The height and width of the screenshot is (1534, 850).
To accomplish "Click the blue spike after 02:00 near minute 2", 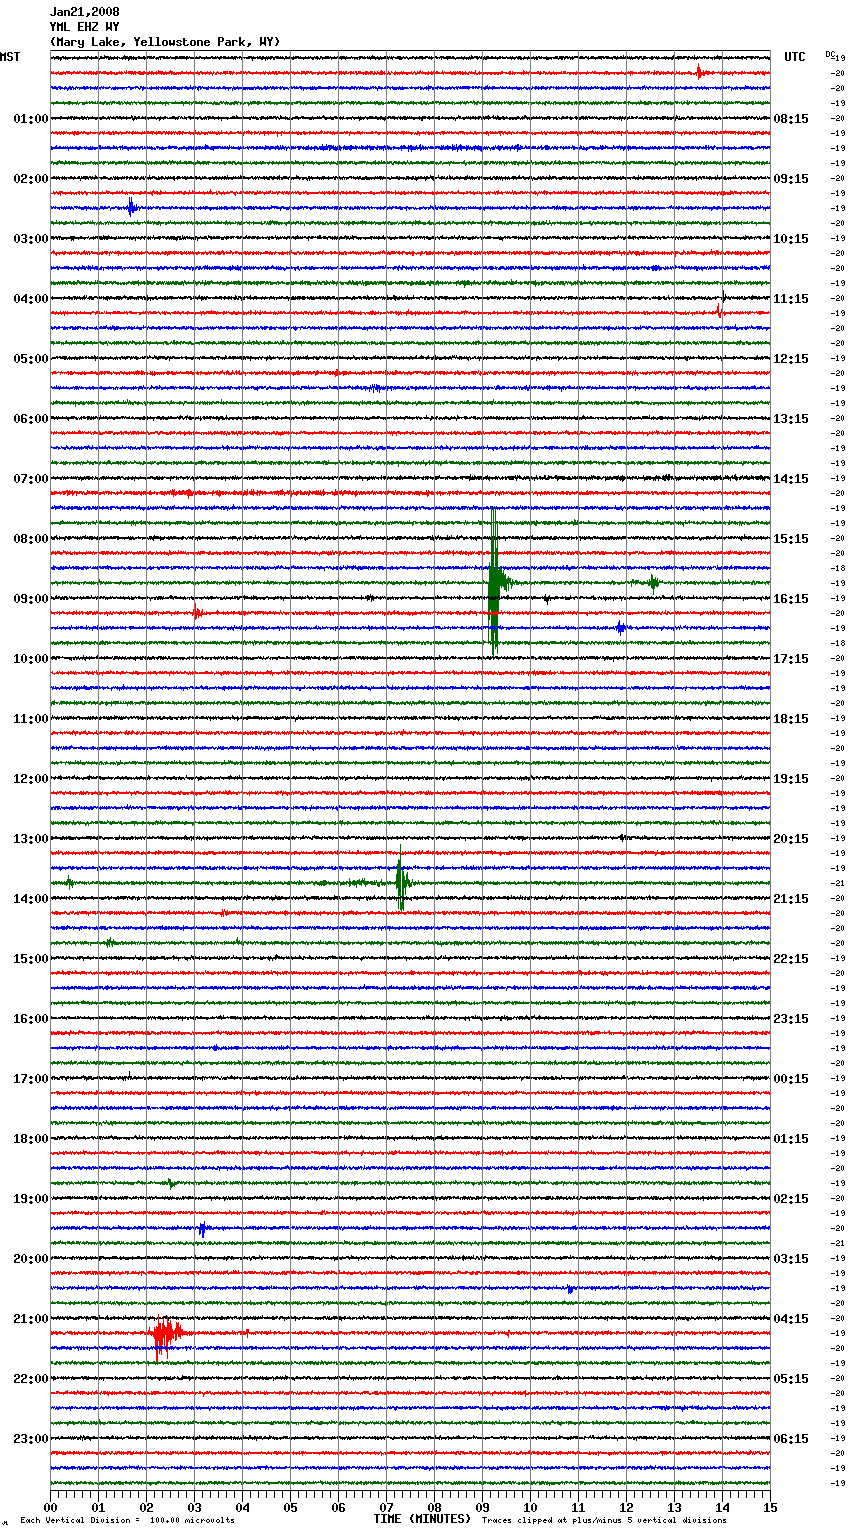I will (131, 208).
